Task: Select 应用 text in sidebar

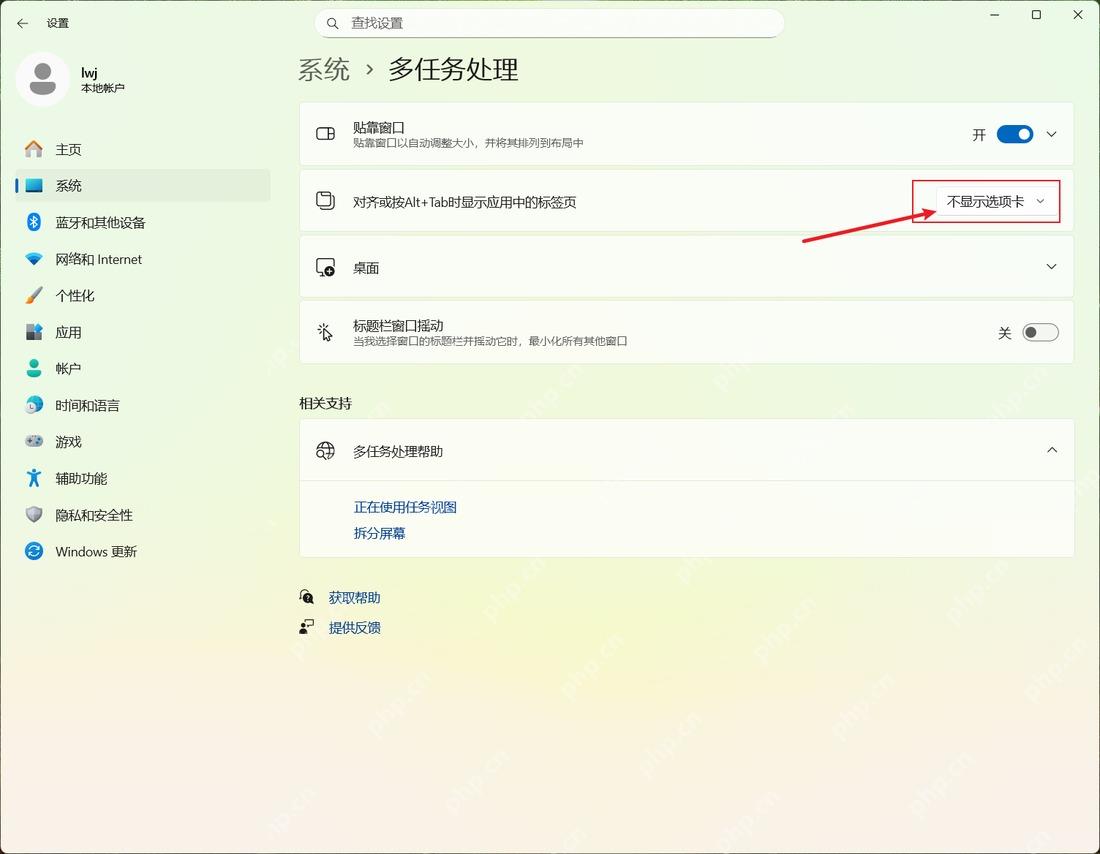Action: tap(68, 332)
